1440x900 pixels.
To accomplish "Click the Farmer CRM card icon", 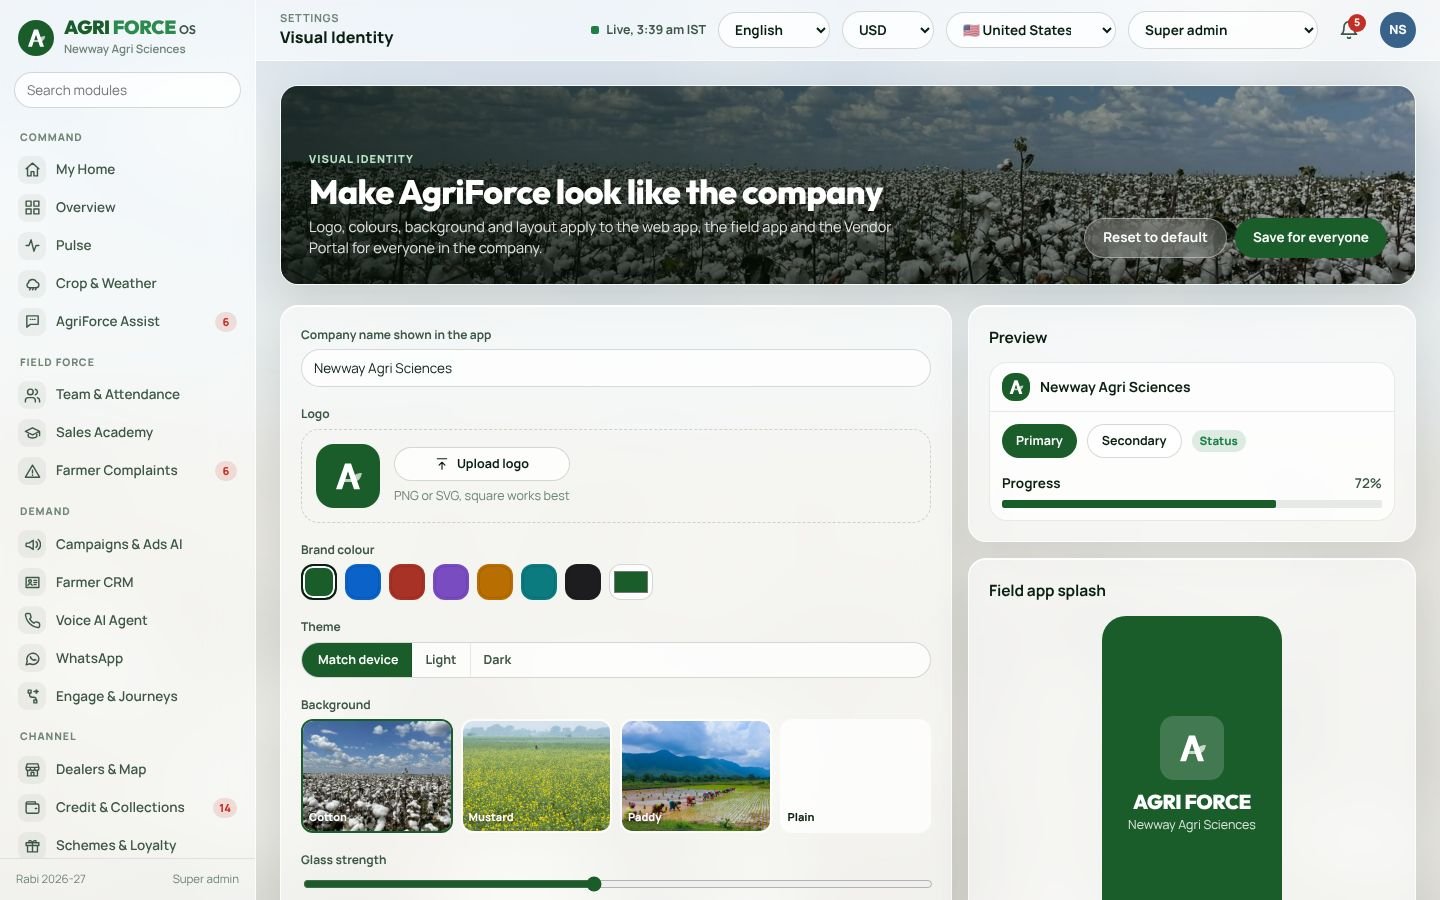I will pos(33,583).
